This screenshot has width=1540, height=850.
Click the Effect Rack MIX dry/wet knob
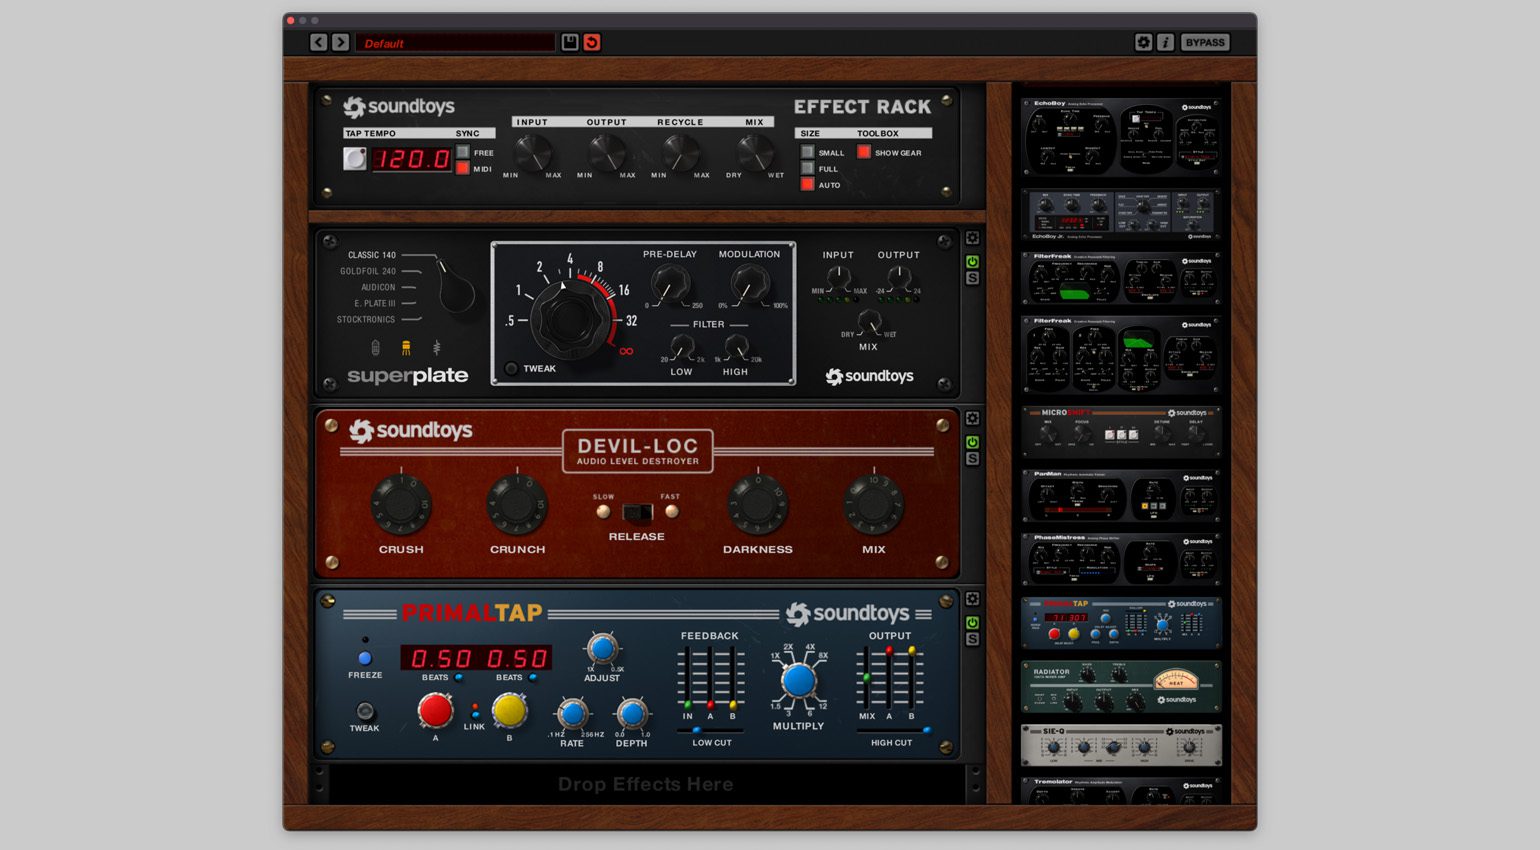coord(754,152)
